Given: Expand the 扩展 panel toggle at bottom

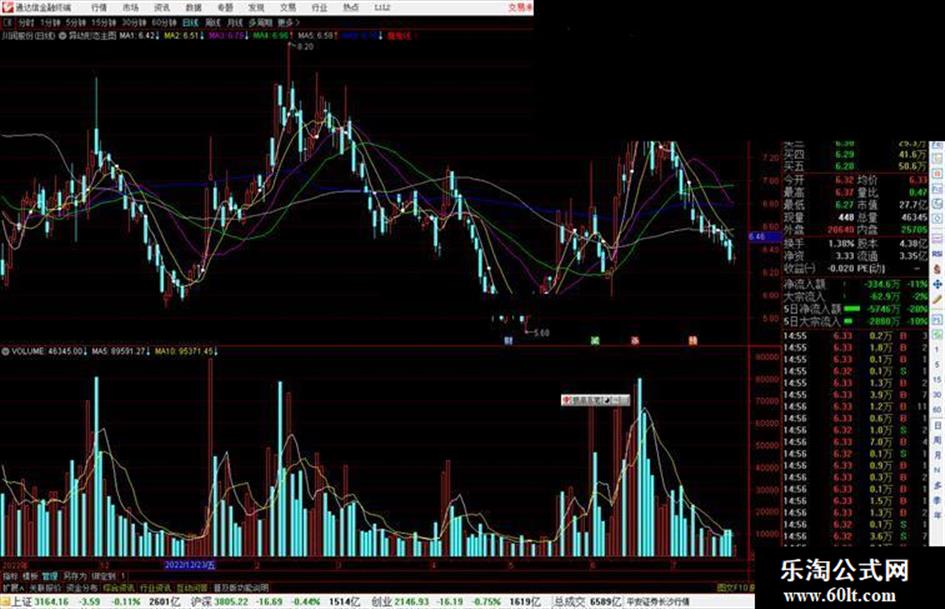Looking at the screenshot, I should [x=13, y=587].
